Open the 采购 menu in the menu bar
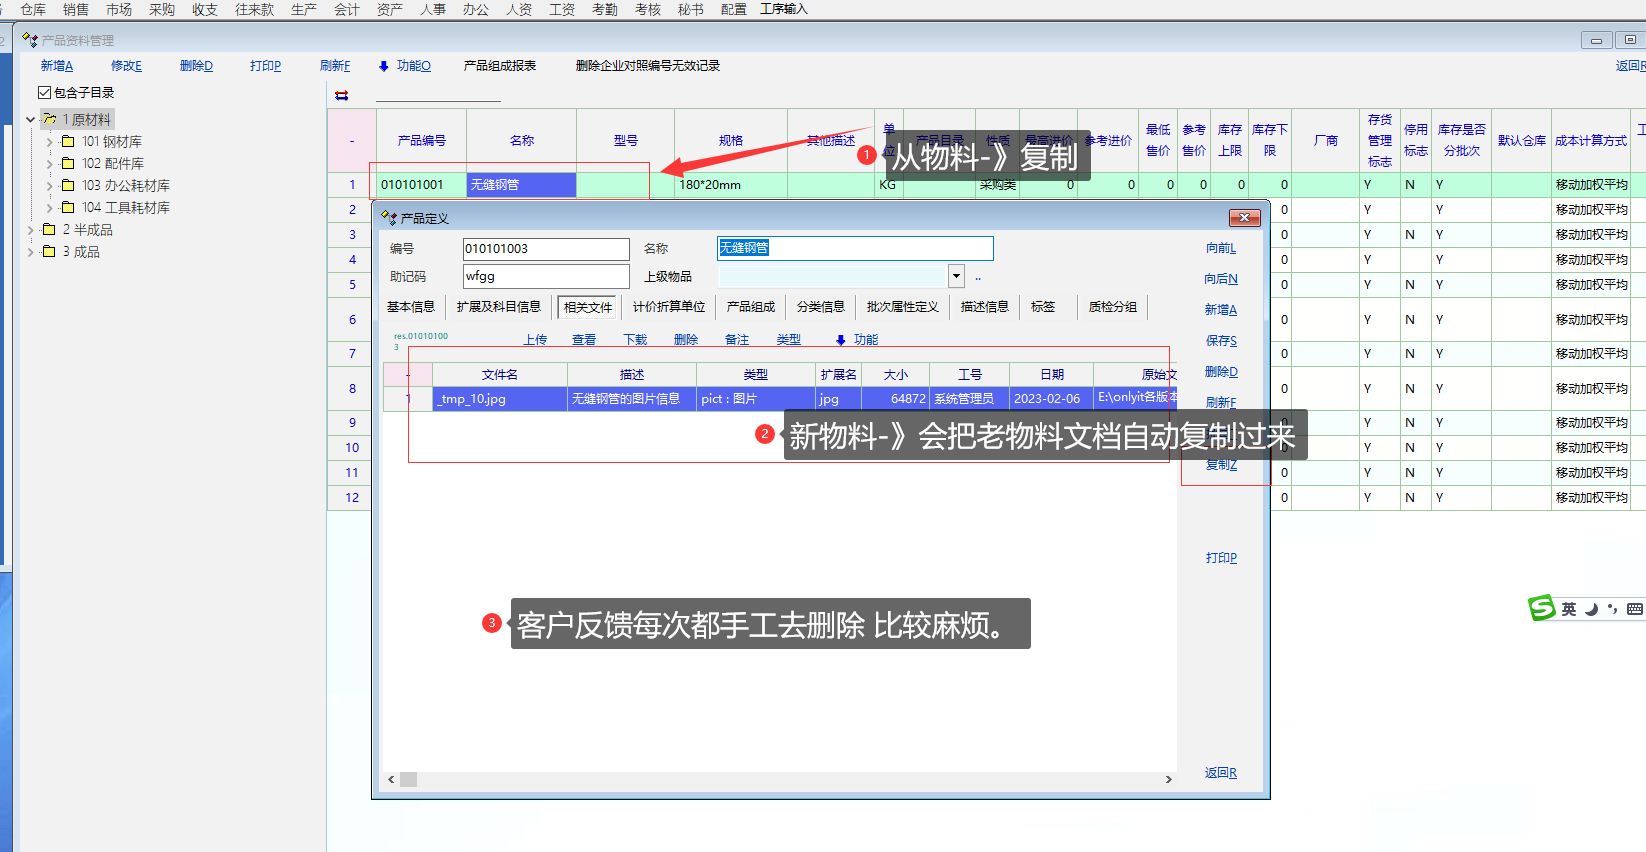 click(x=162, y=9)
